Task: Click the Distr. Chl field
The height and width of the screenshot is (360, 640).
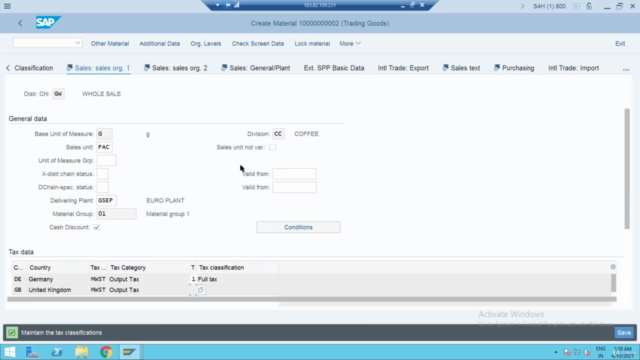Action: 58,94
